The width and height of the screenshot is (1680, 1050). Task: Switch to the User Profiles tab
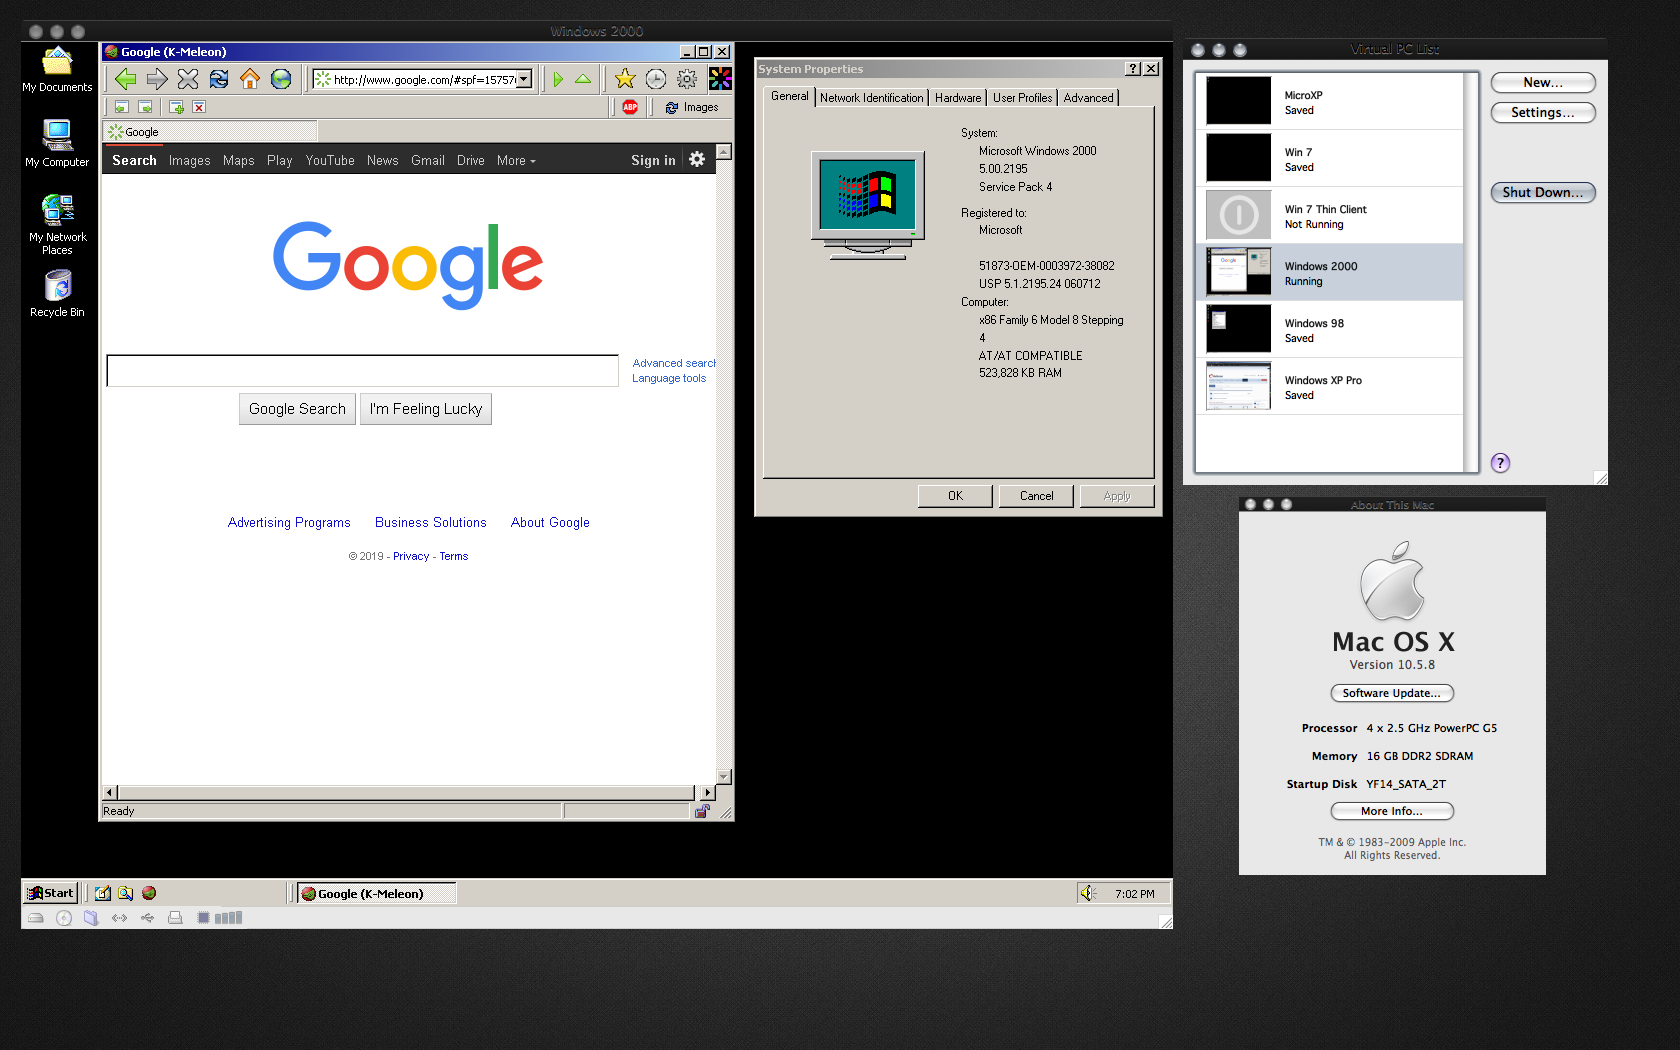(x=1022, y=98)
